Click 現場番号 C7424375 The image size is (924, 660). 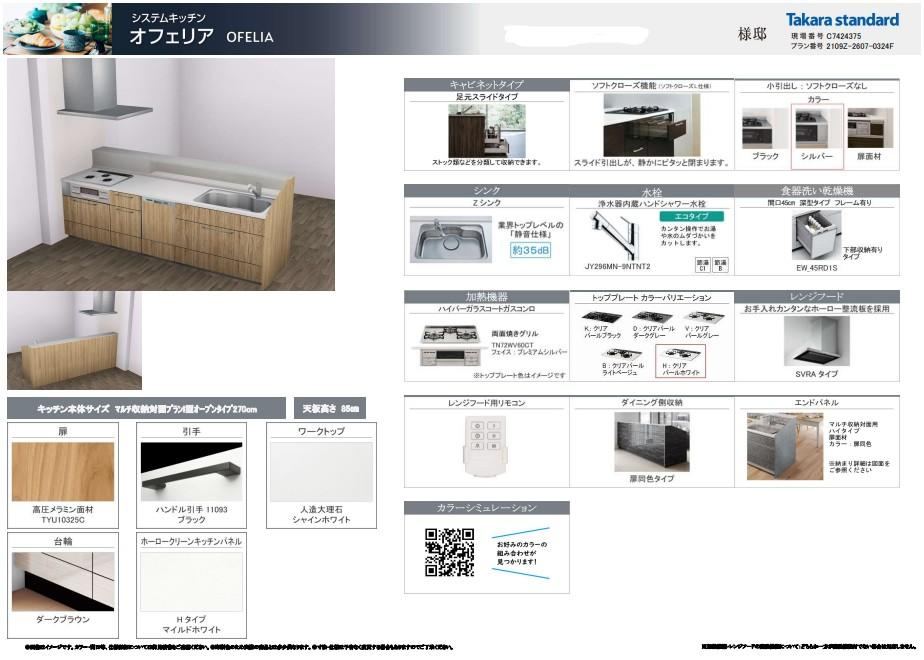(826, 37)
